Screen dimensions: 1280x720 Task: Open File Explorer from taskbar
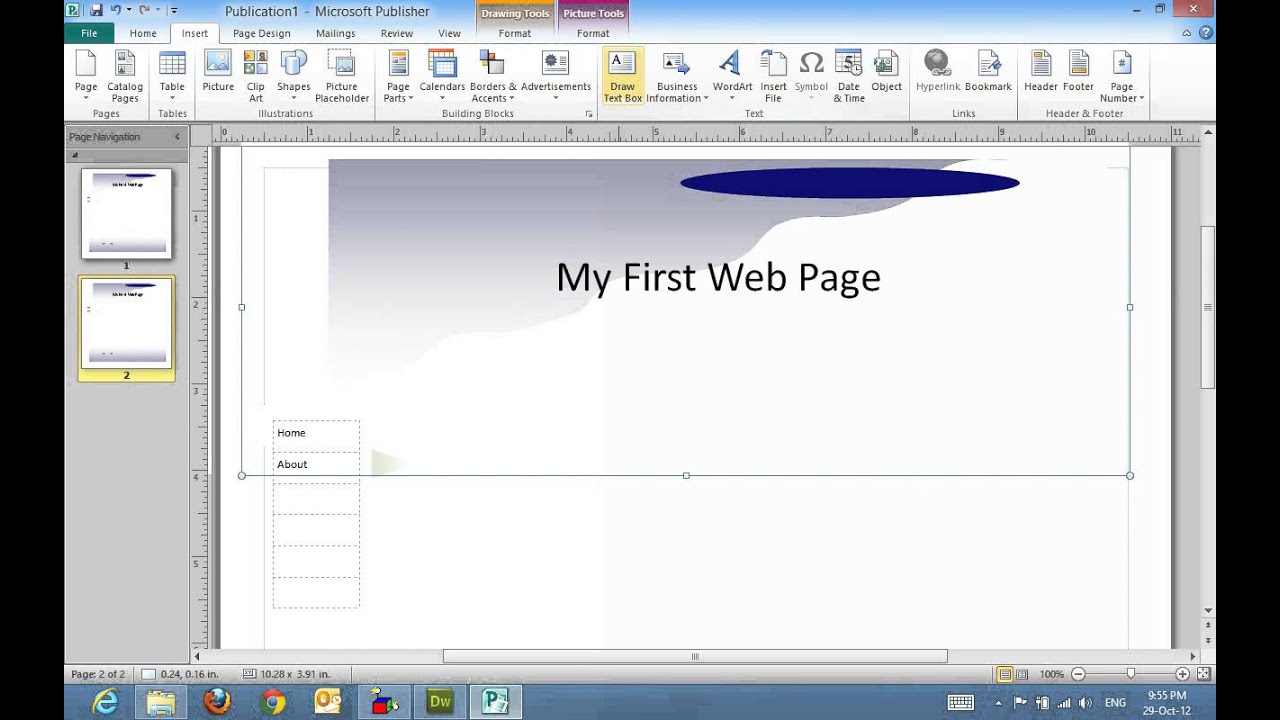(160, 702)
